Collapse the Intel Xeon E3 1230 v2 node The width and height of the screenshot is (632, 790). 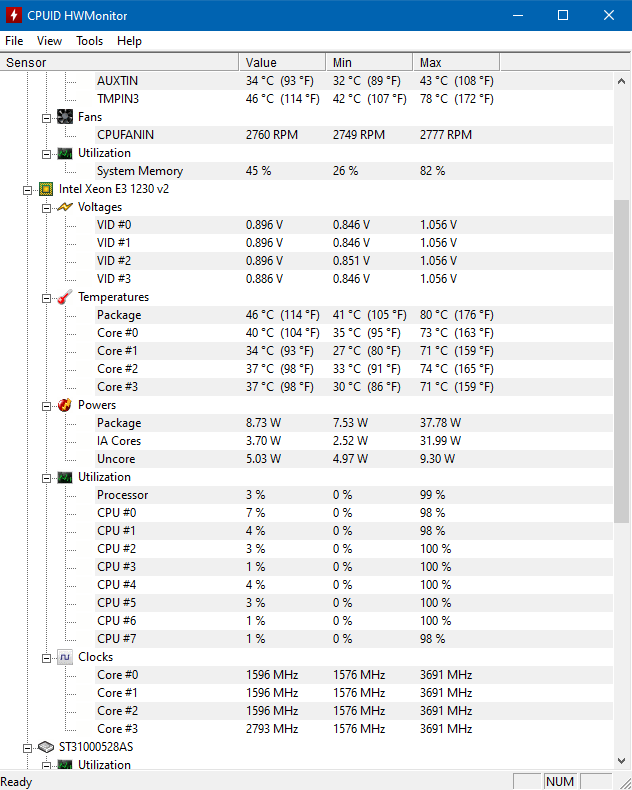coord(27,190)
